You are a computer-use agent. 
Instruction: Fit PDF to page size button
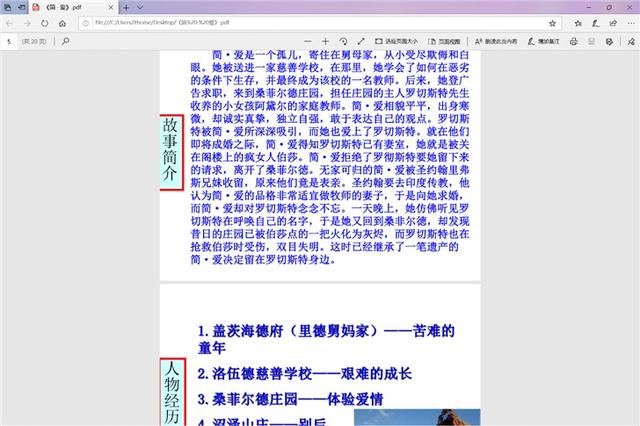pyautogui.click(x=396, y=41)
